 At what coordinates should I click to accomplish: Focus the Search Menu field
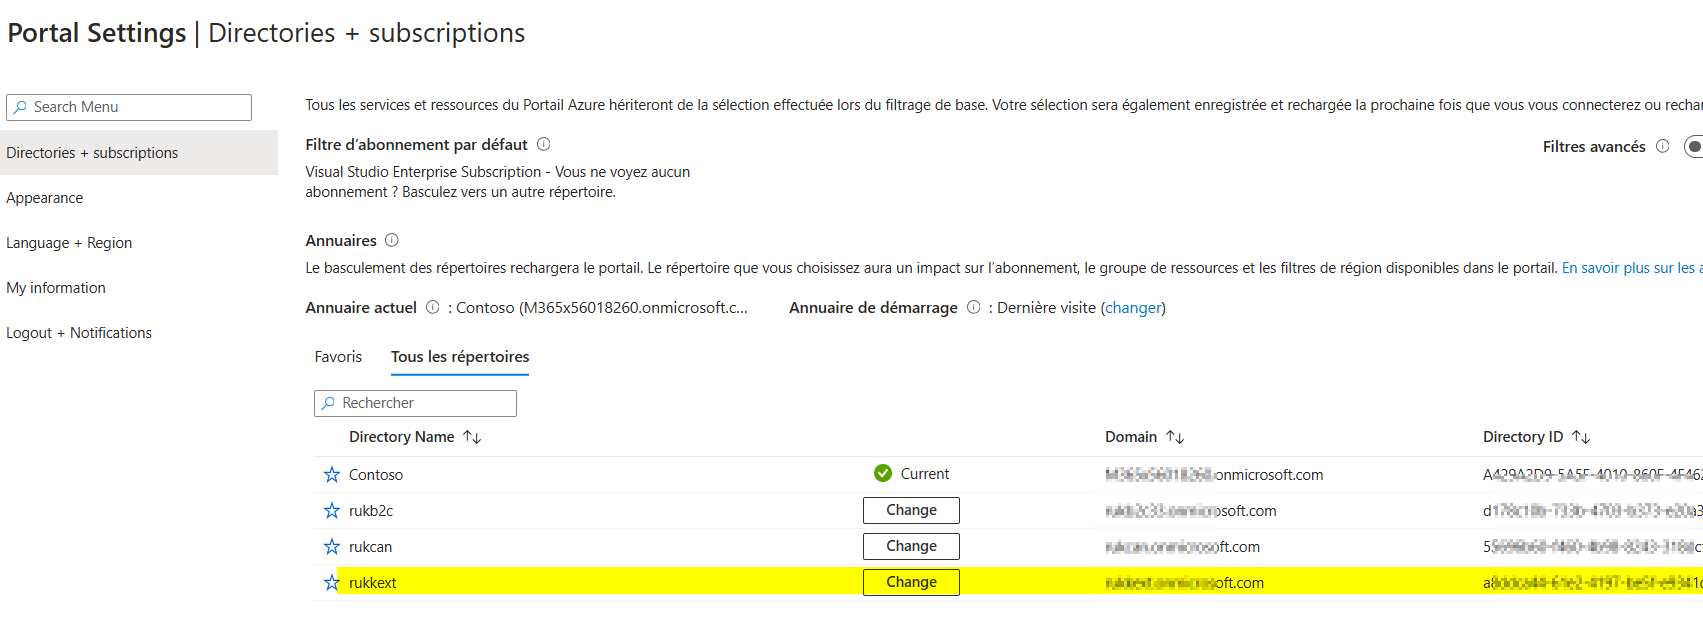(129, 107)
